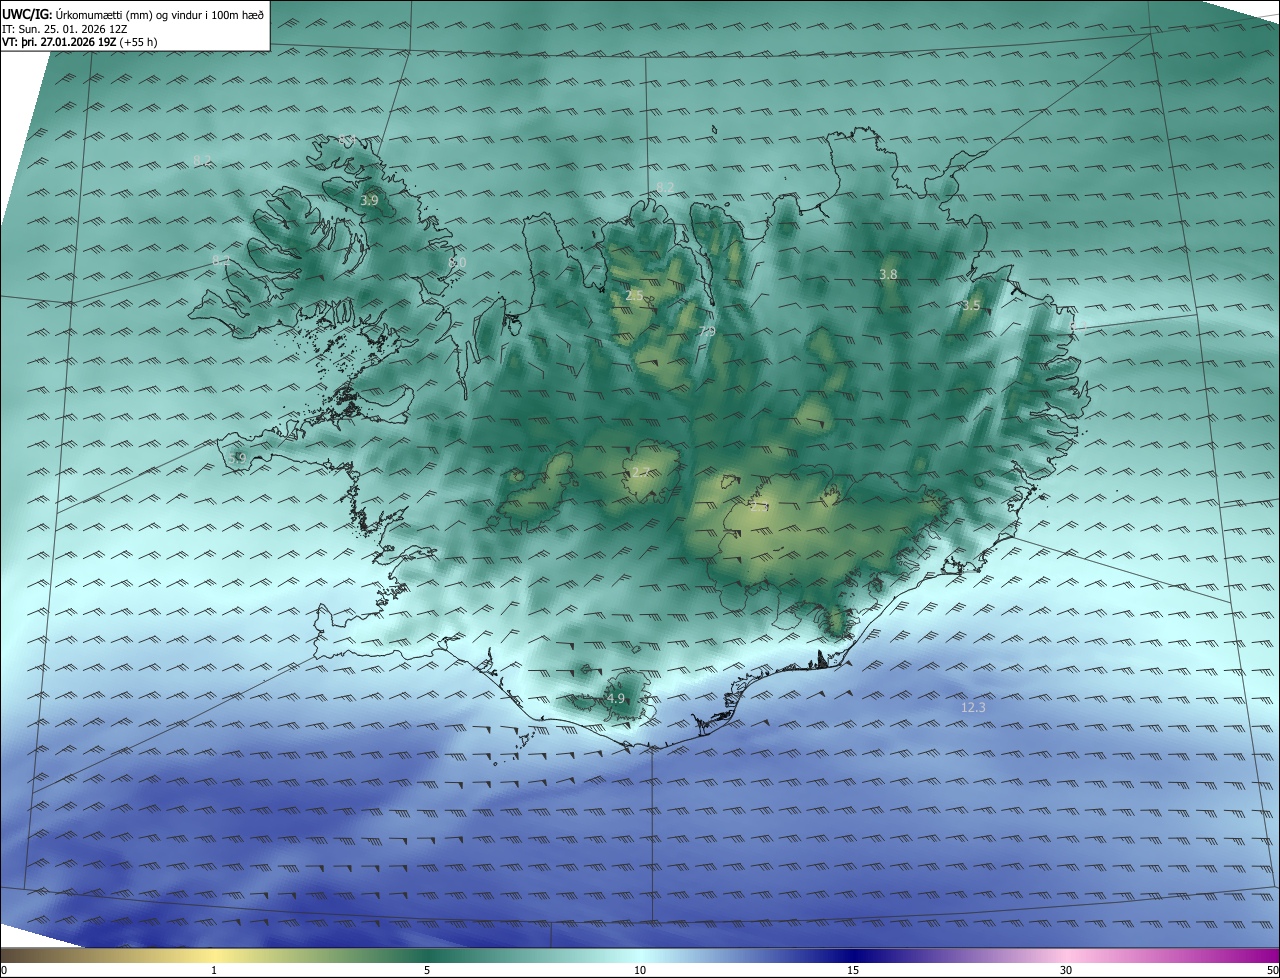Click the valid time line "VT: þri. 27.01.2026 19Z (+55 h)"
The width and height of the screenshot is (1280, 978).
click(x=80, y=42)
